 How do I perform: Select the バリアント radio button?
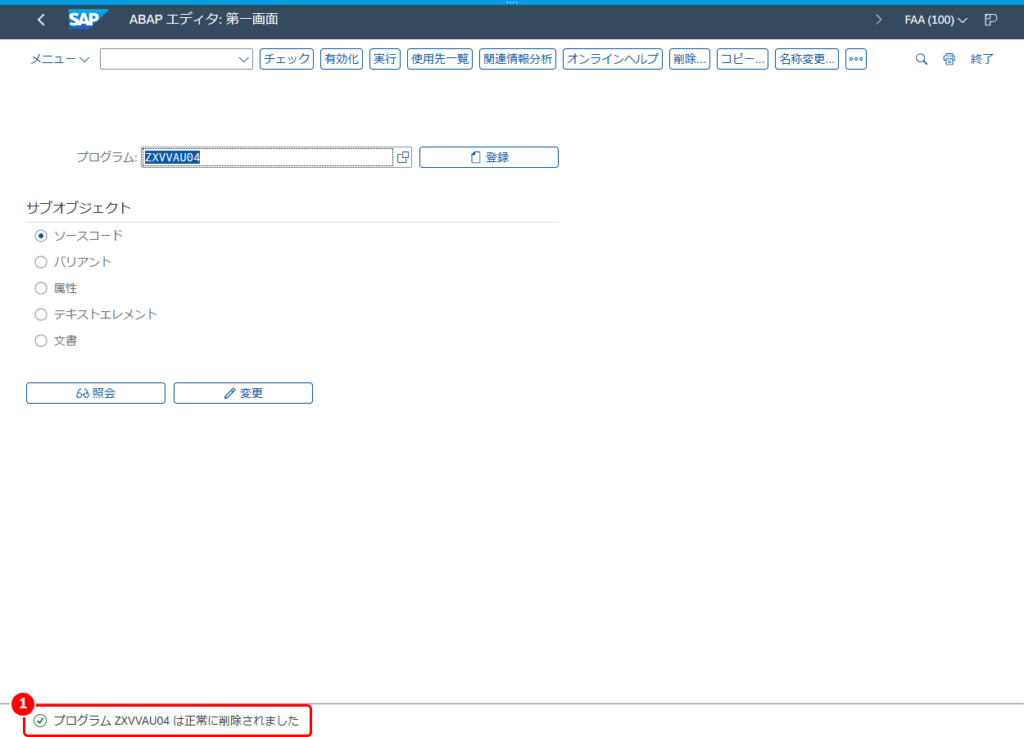[40, 262]
